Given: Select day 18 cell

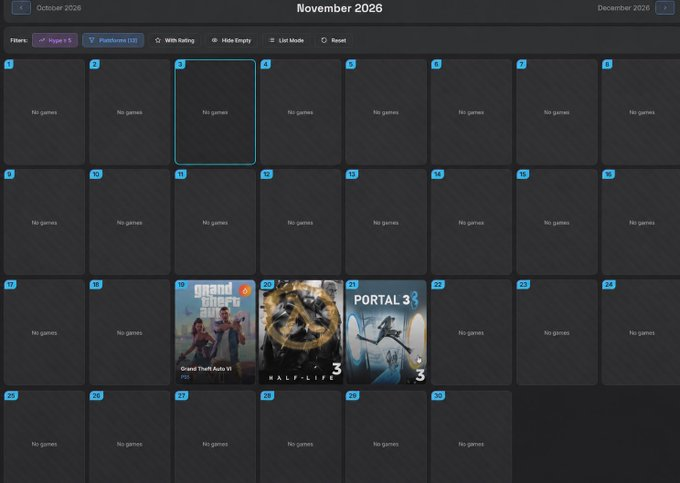Looking at the screenshot, I should 130,332.
